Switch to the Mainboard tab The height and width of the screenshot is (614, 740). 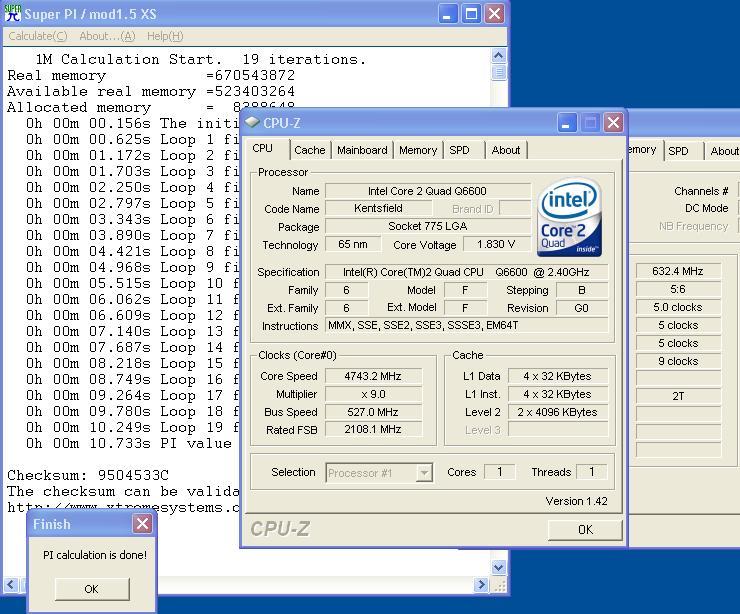click(362, 150)
